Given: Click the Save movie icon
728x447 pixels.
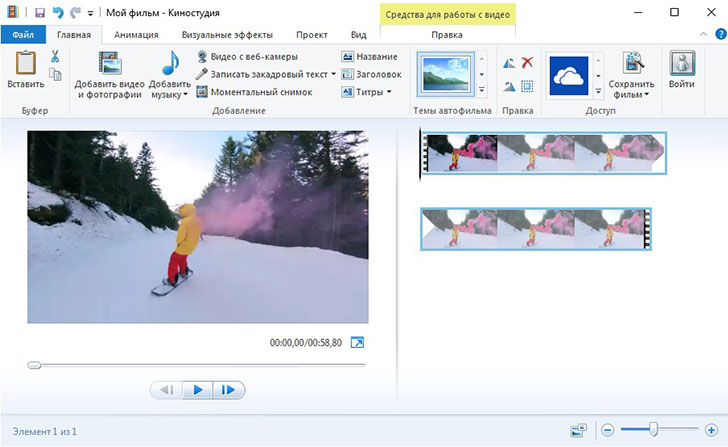Looking at the screenshot, I should pos(631,65).
